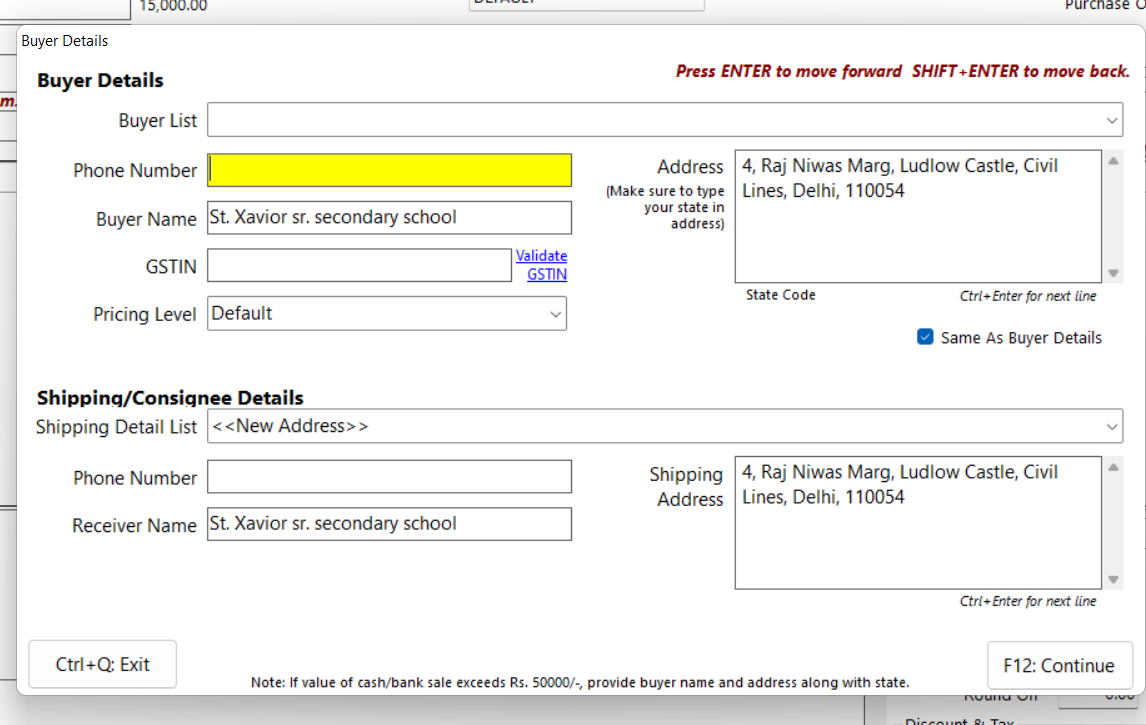This screenshot has width=1146, height=725.
Task: Click the Buyer Details window title
Action: [x=65, y=41]
